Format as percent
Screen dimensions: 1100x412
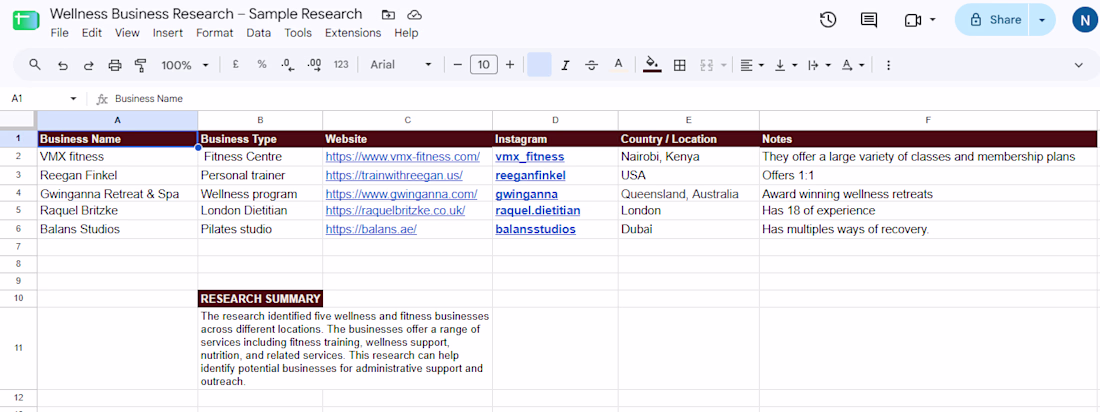click(x=262, y=65)
